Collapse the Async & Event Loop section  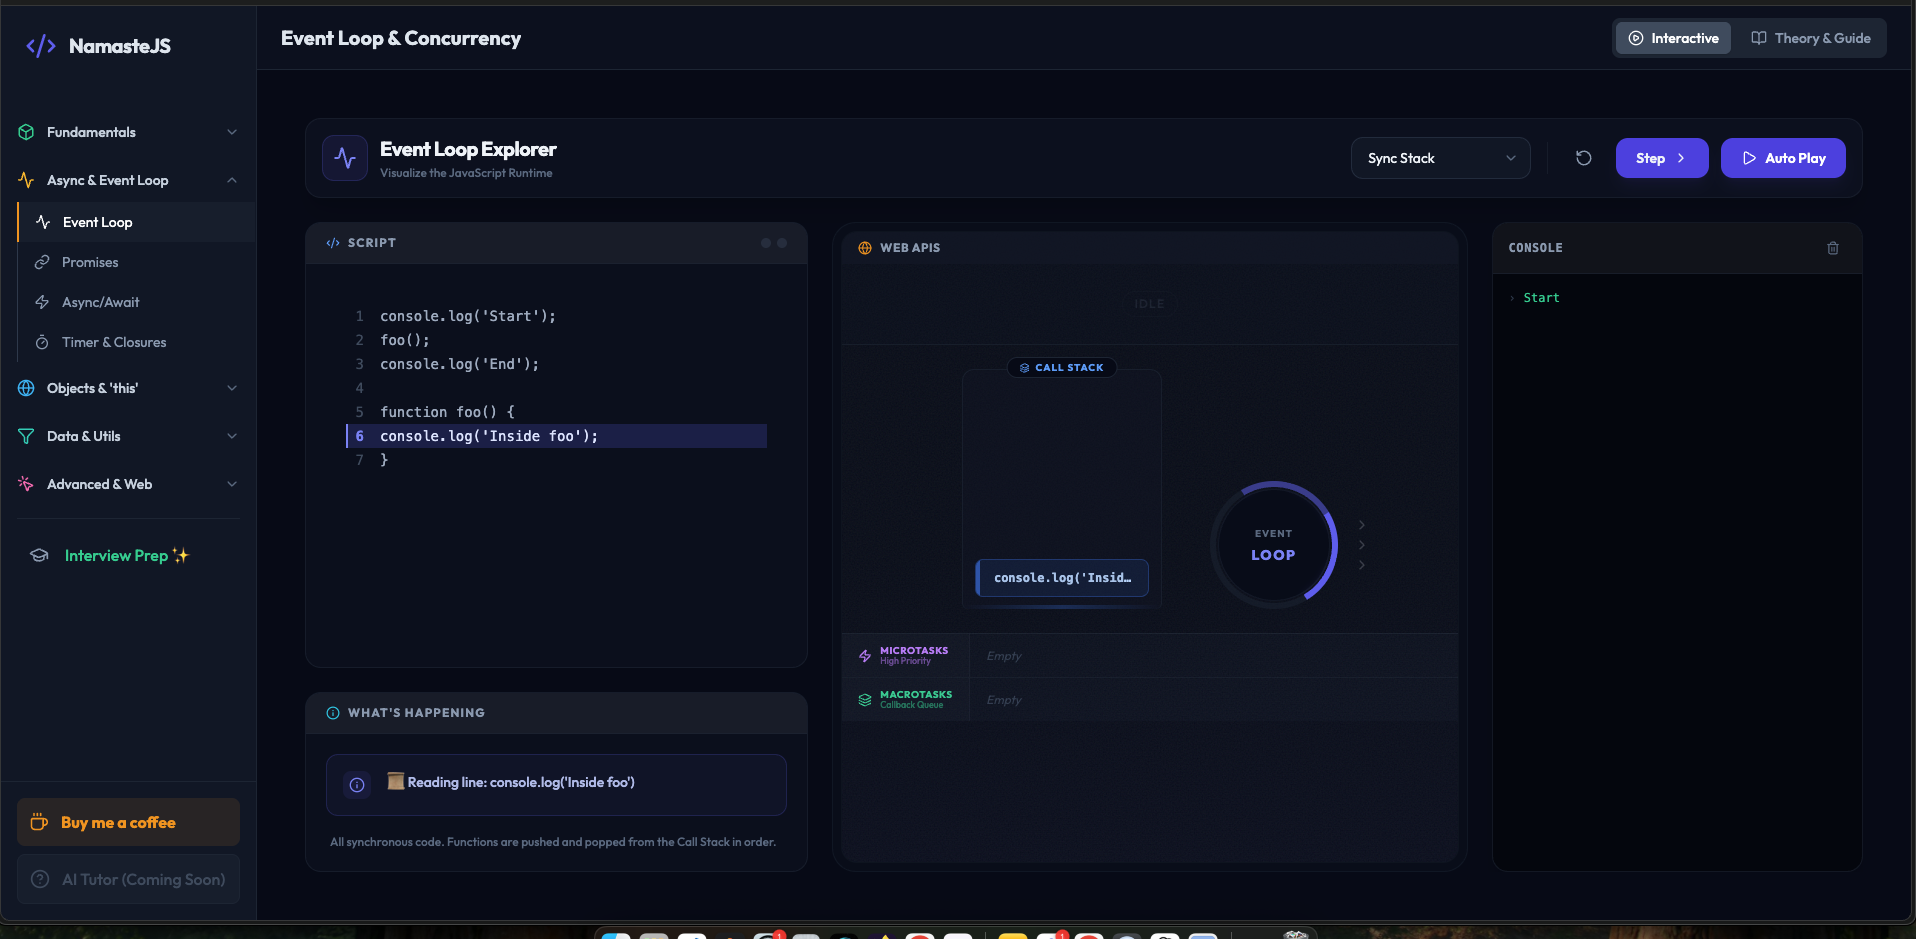(128, 180)
